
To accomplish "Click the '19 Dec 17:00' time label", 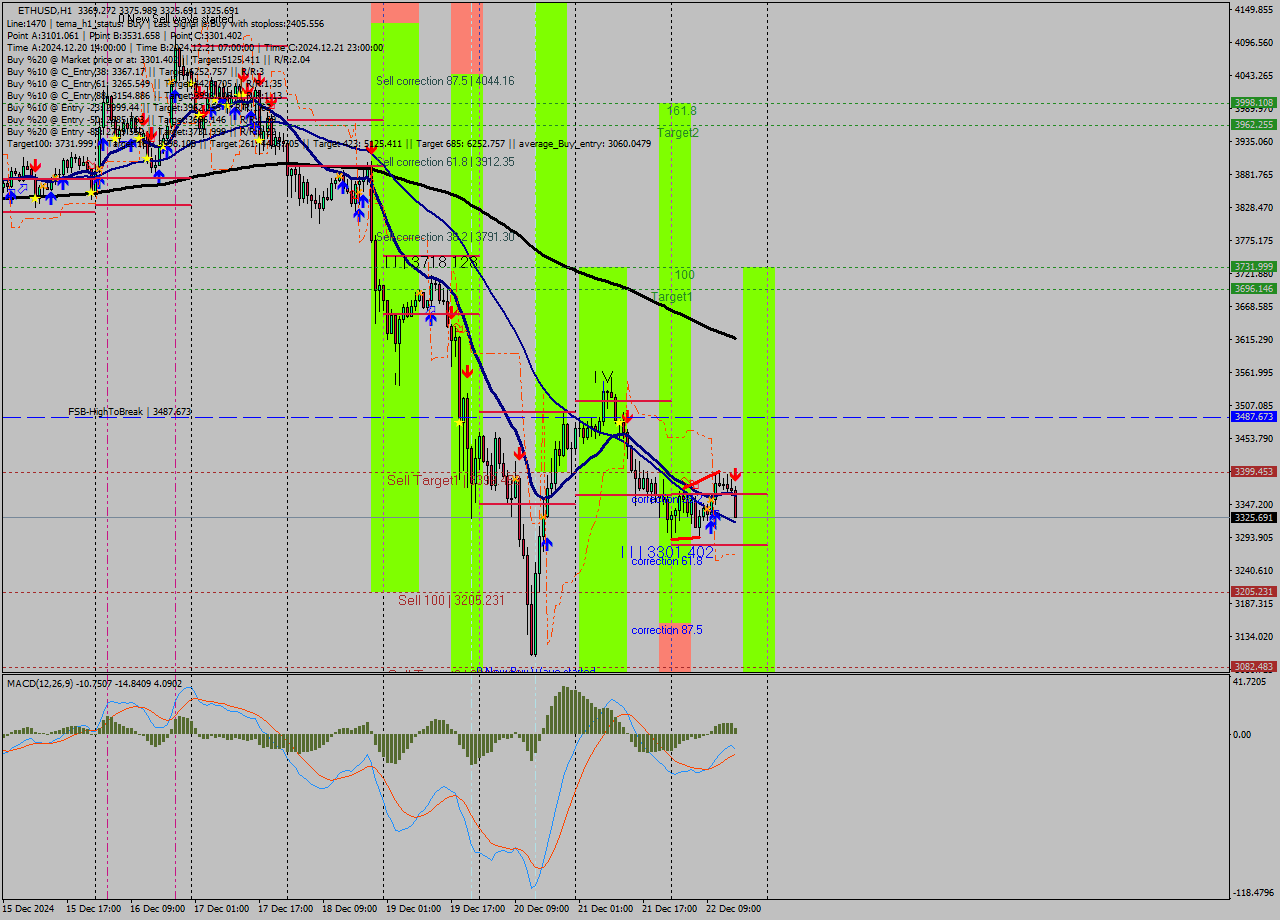I will coord(478,909).
